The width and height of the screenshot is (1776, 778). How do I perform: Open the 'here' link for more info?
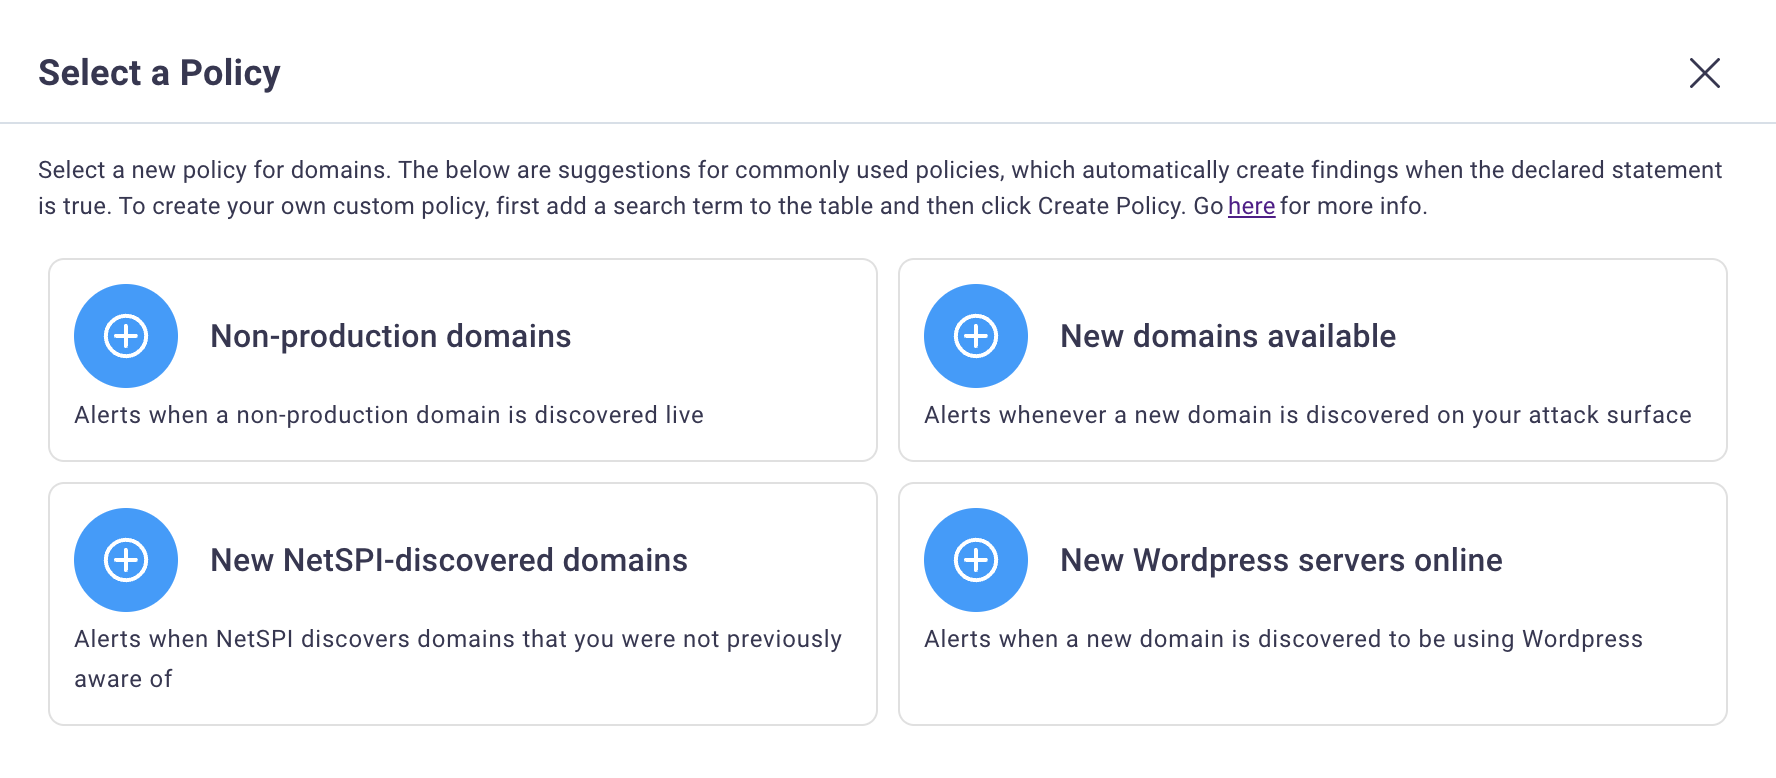[1251, 206]
